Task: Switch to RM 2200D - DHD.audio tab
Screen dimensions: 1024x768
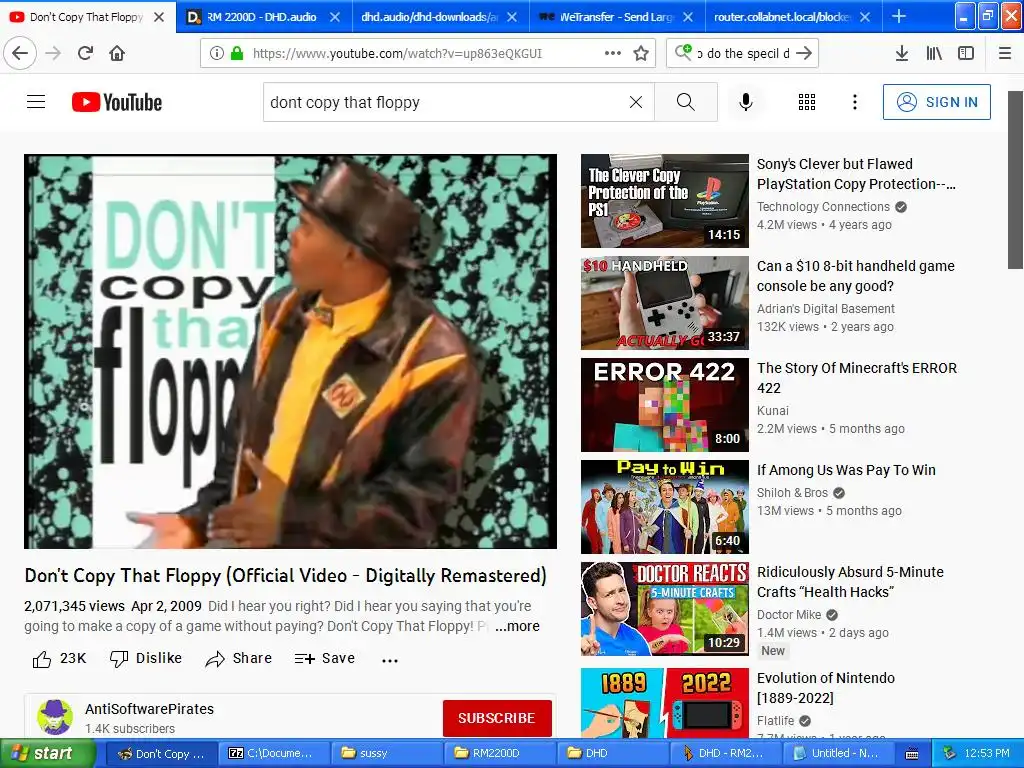Action: 261,17
